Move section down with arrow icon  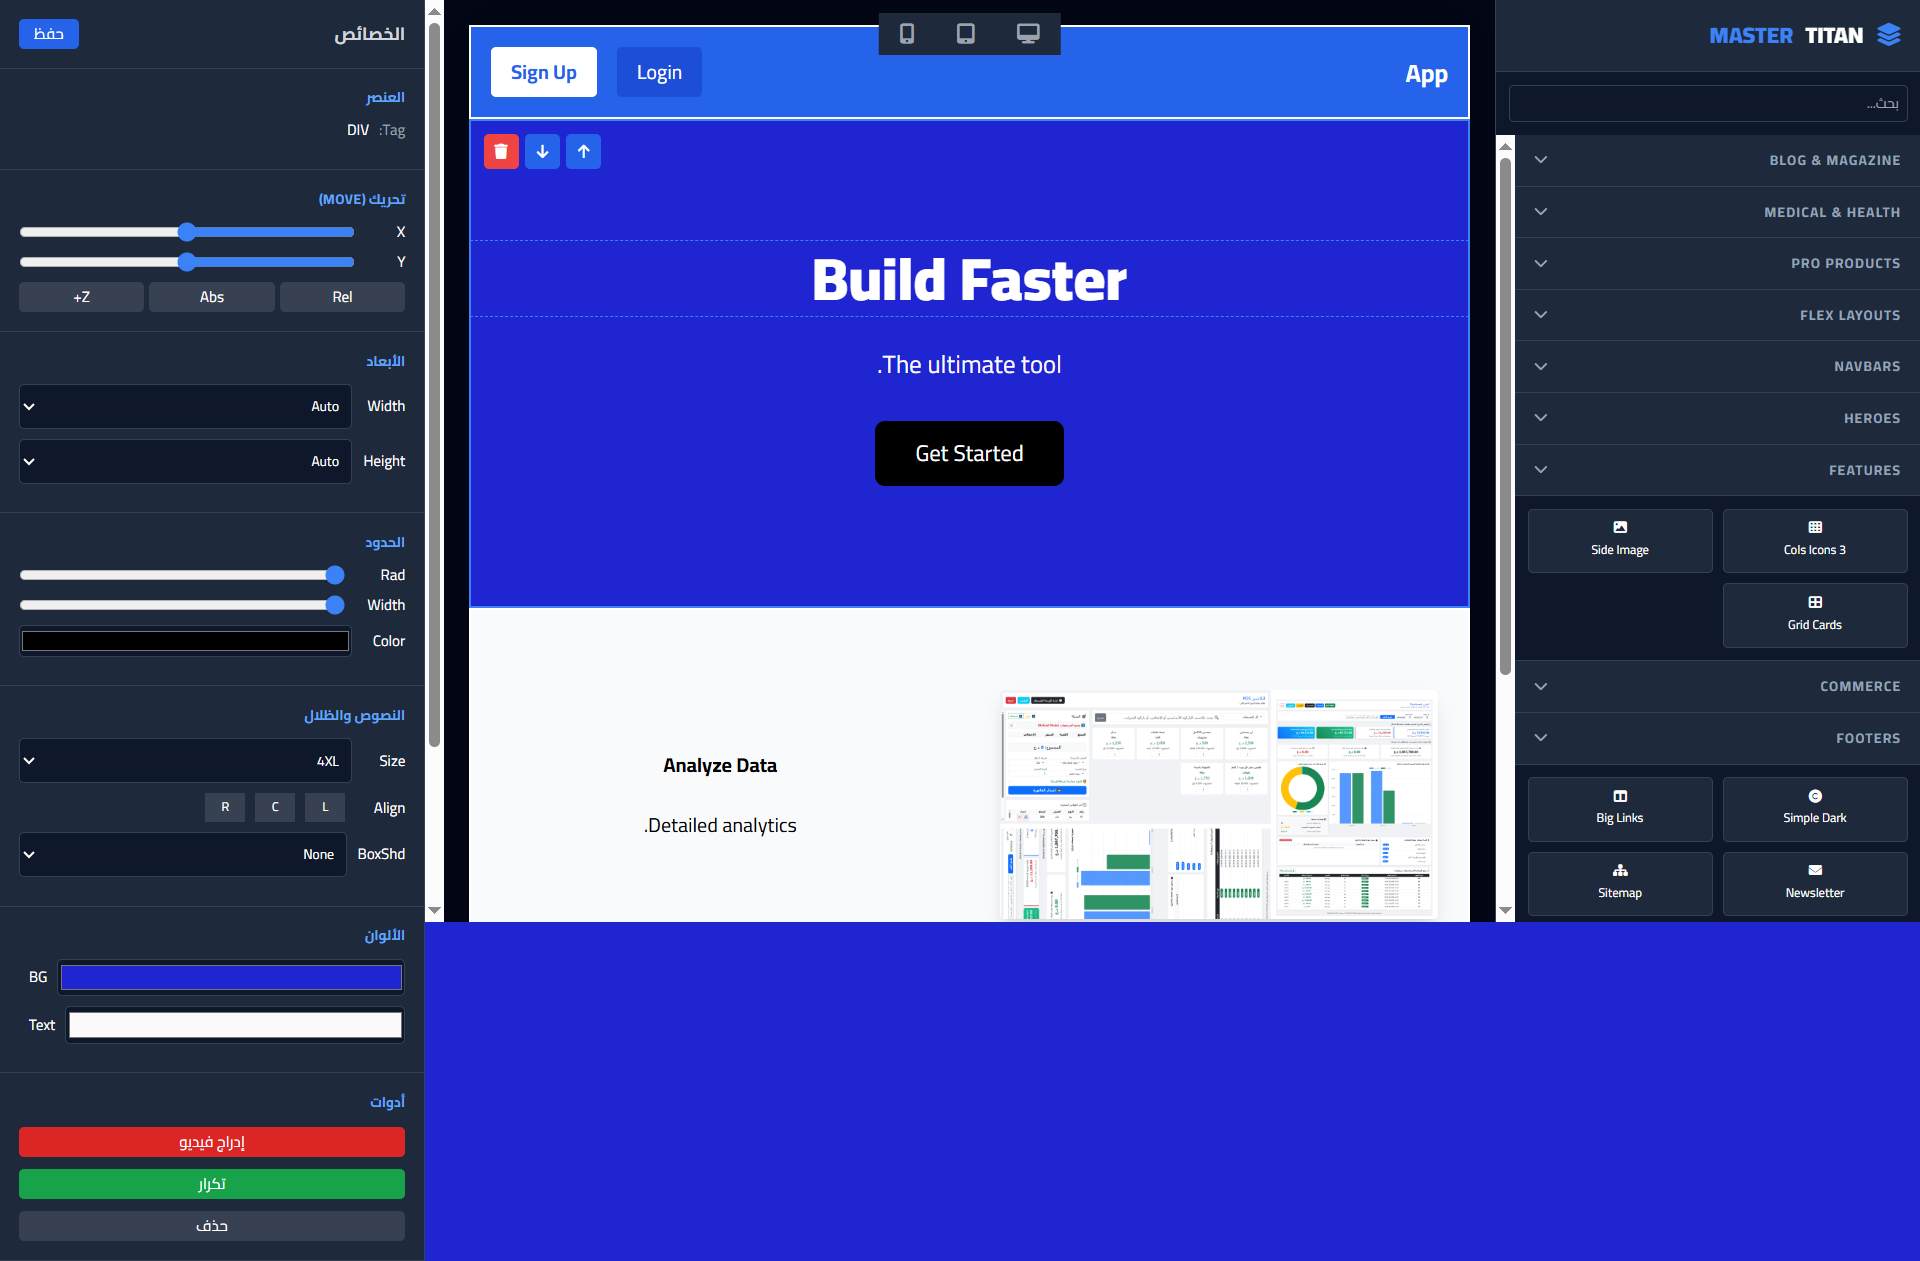(x=542, y=152)
